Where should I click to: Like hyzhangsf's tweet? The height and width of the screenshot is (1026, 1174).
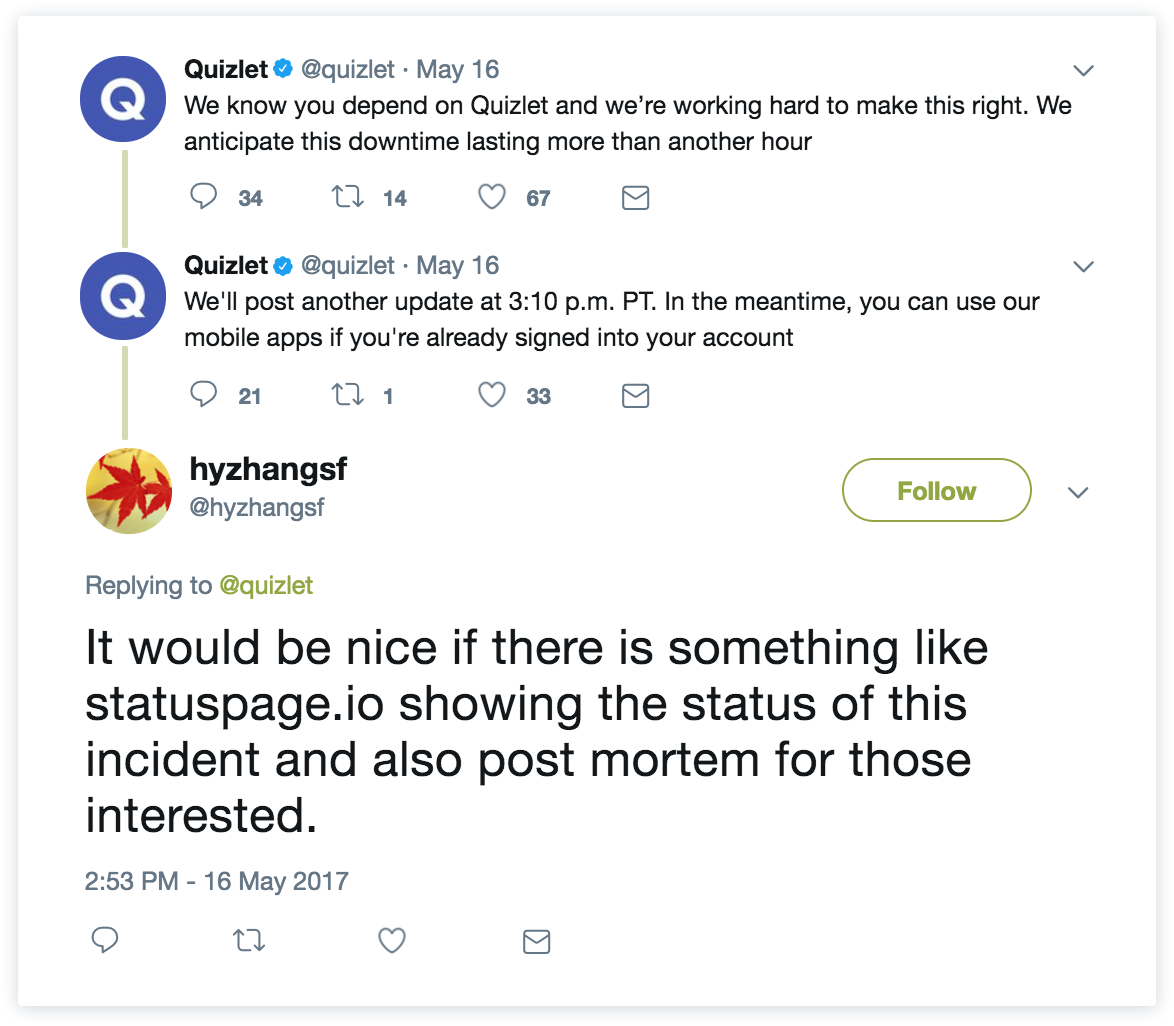[x=393, y=940]
